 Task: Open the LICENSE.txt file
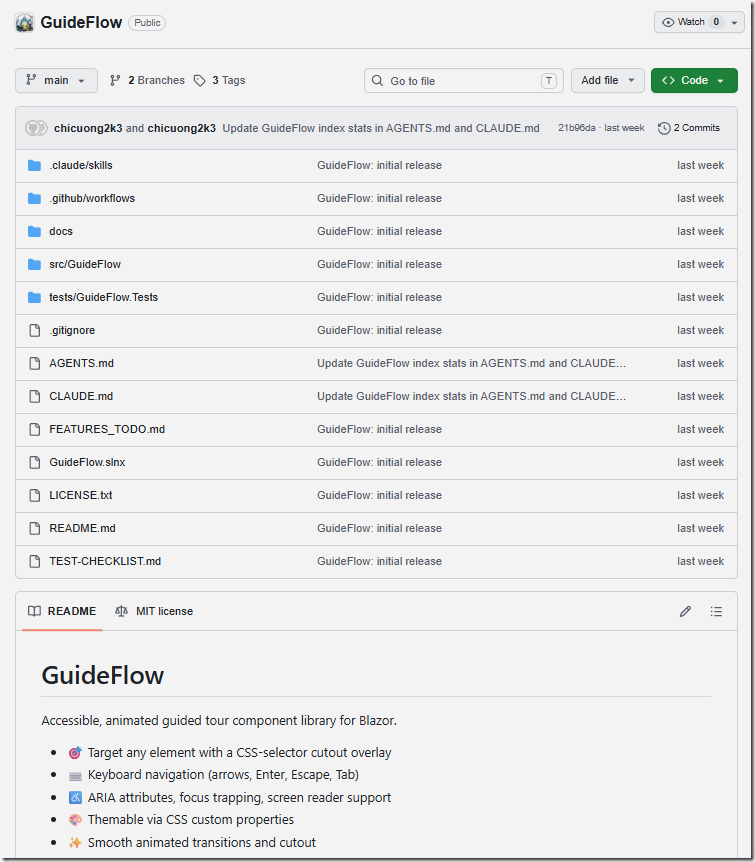pyautogui.click(x=81, y=495)
